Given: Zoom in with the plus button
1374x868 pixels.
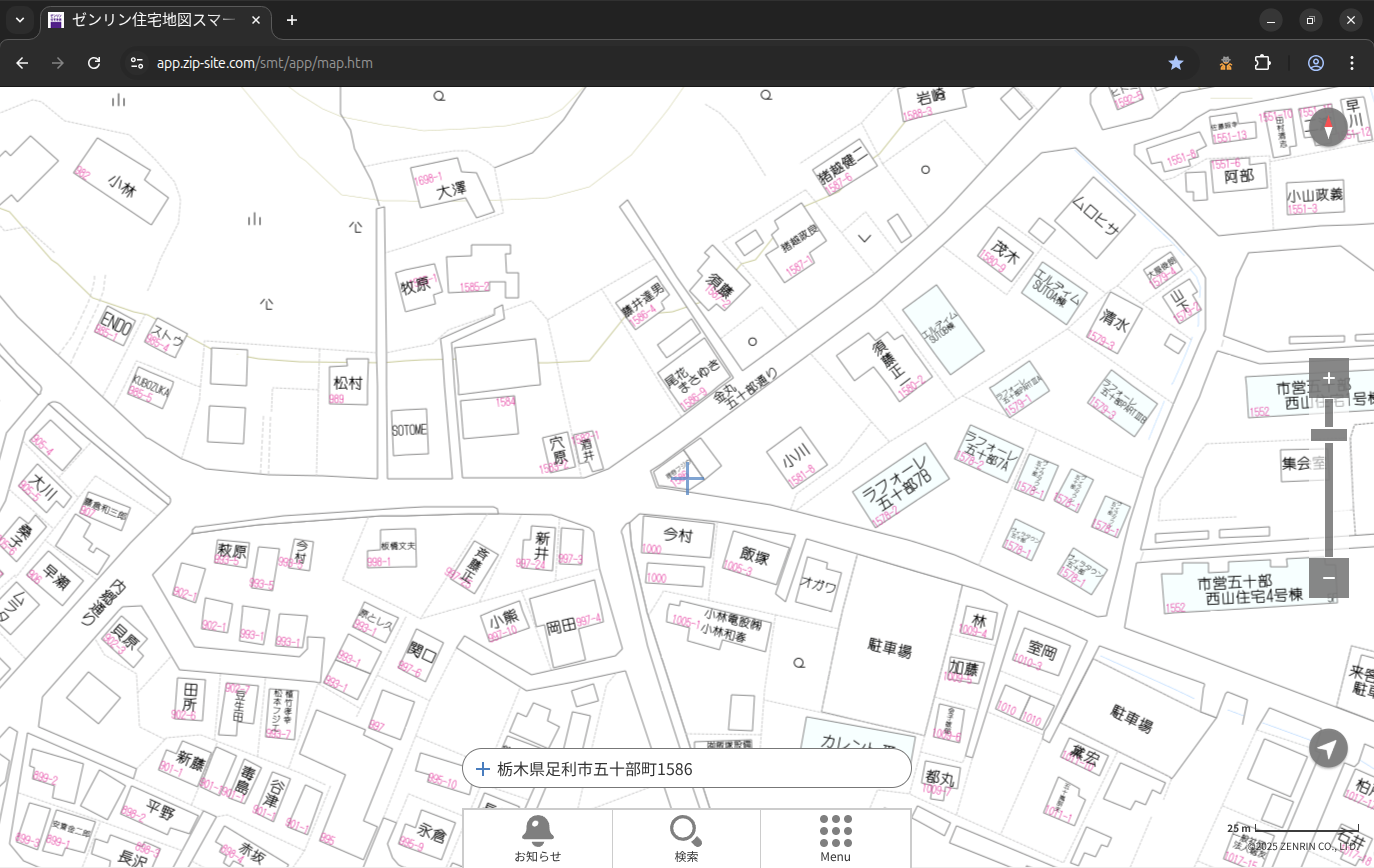Looking at the screenshot, I should click(1329, 378).
